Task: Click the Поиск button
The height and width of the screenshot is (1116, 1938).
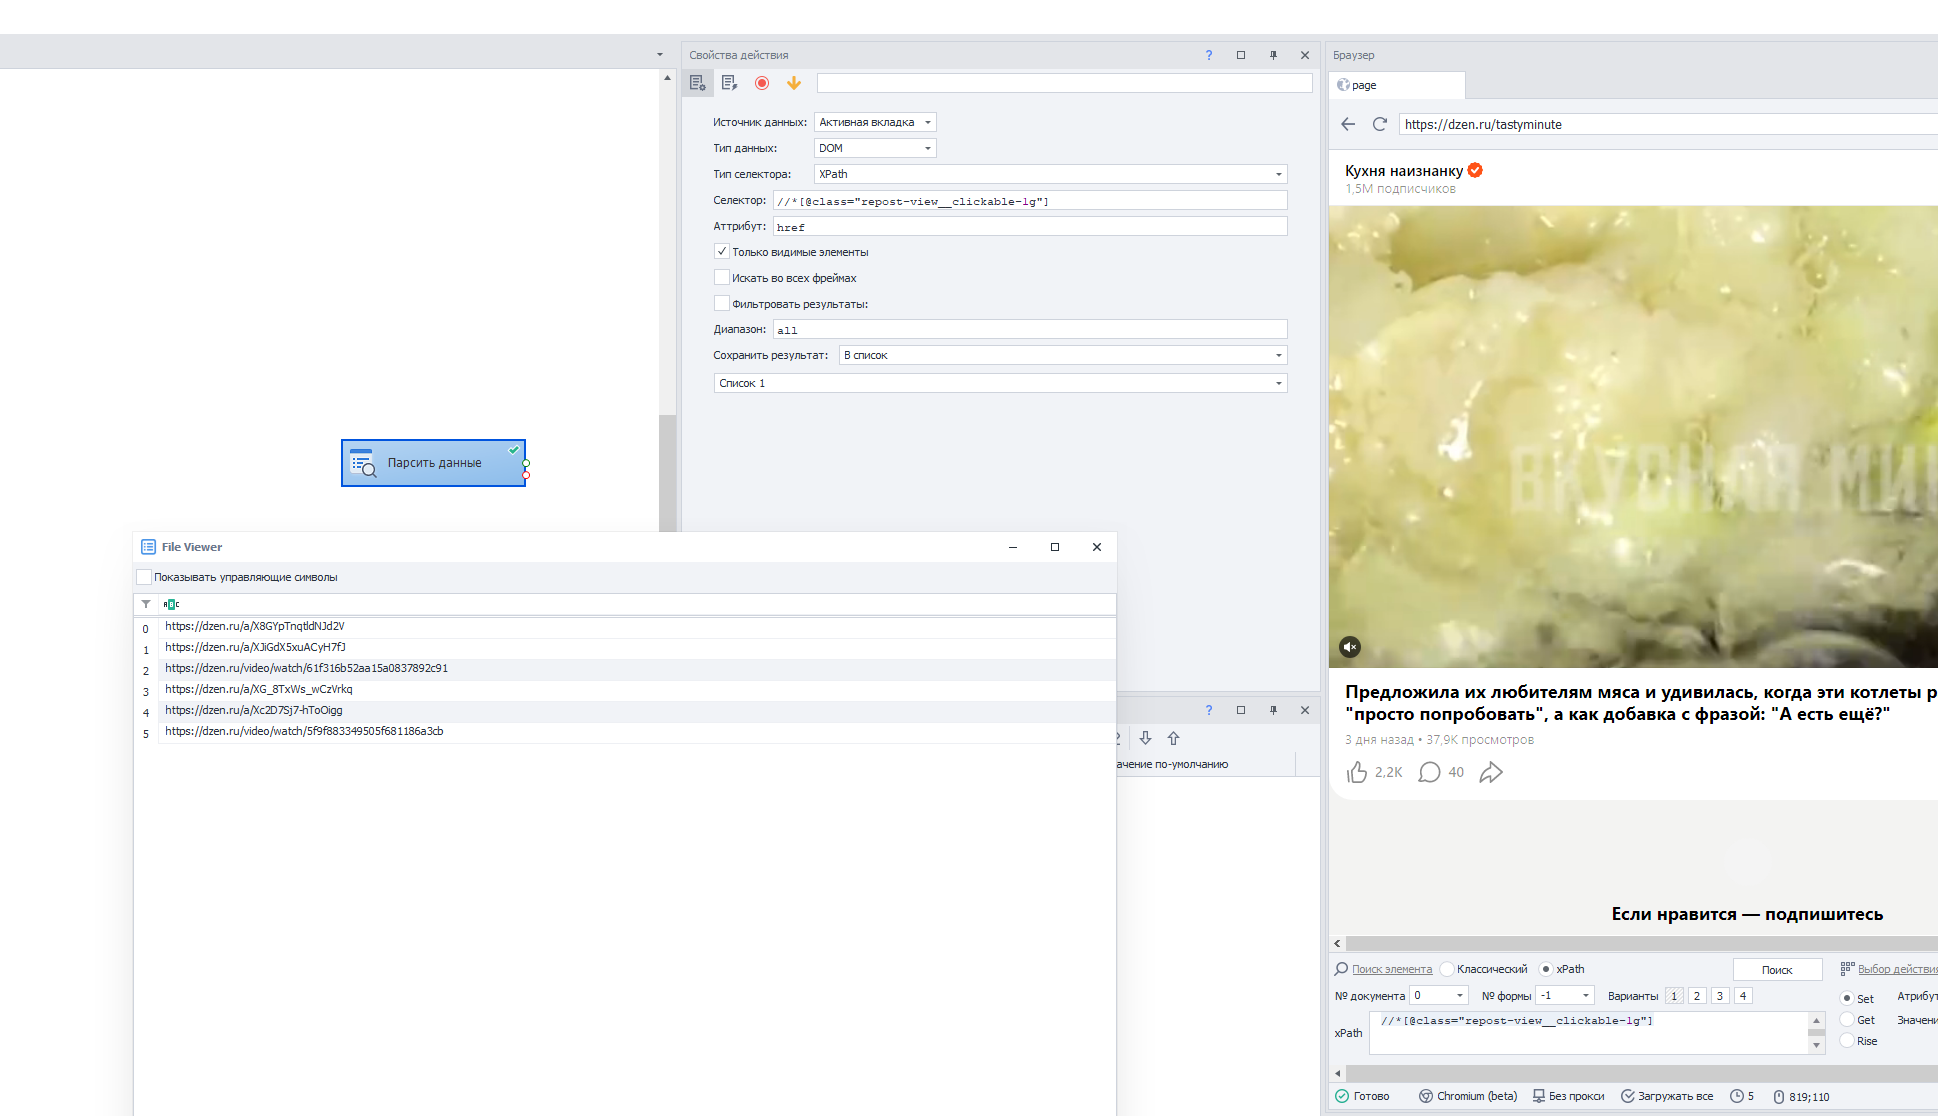Action: (x=1777, y=970)
